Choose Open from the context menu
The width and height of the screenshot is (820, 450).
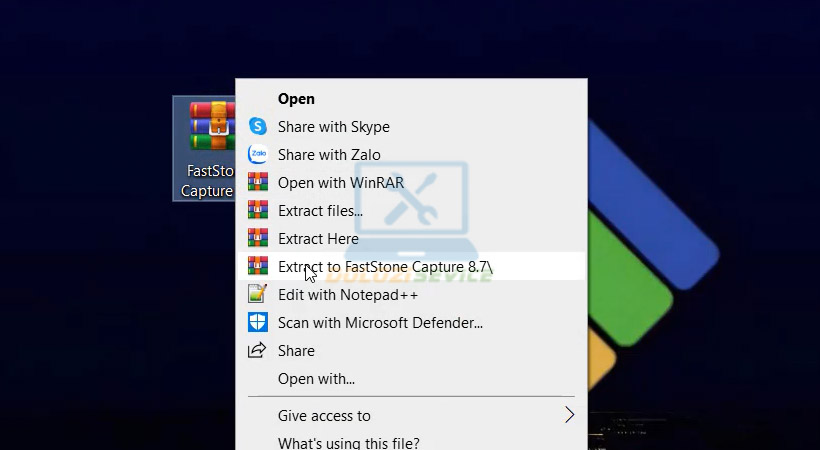[x=296, y=99]
